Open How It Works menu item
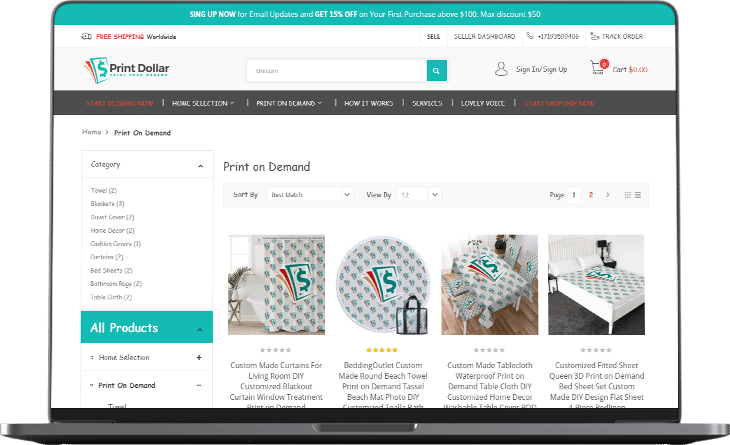The image size is (730, 445). pos(369,103)
